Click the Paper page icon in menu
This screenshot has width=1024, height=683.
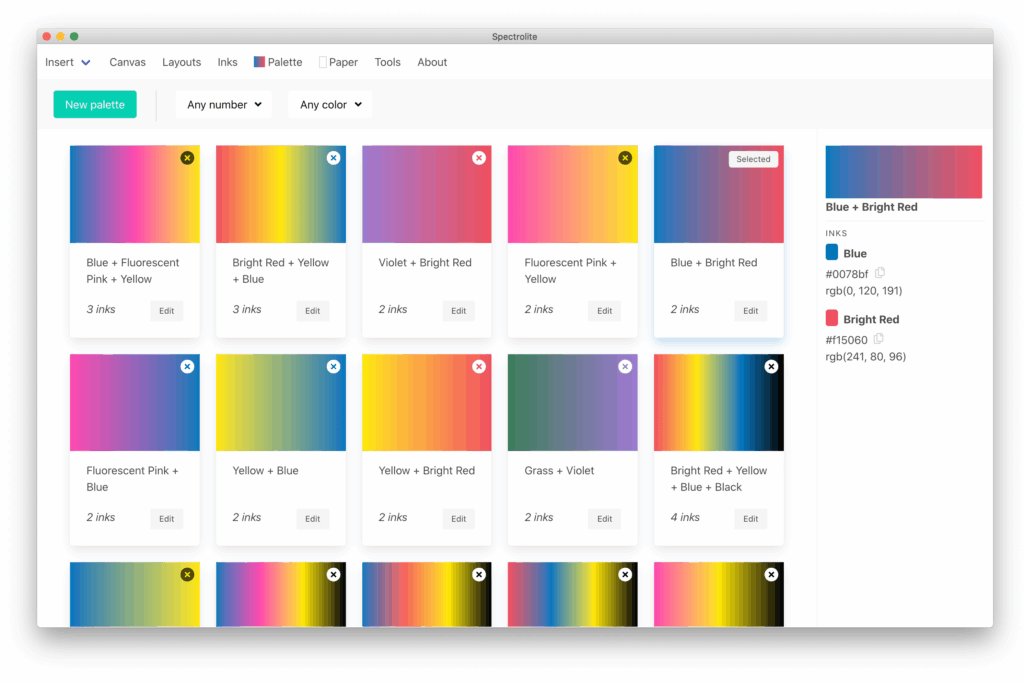click(x=323, y=62)
